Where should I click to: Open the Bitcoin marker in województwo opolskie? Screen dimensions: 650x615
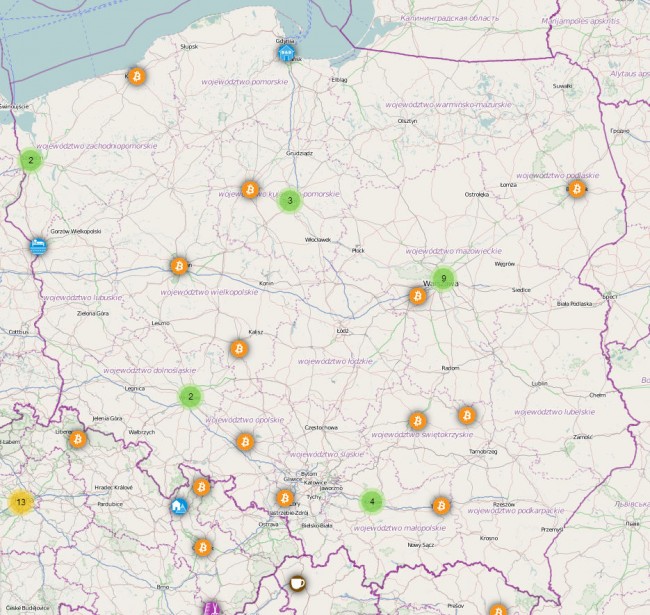(245, 442)
